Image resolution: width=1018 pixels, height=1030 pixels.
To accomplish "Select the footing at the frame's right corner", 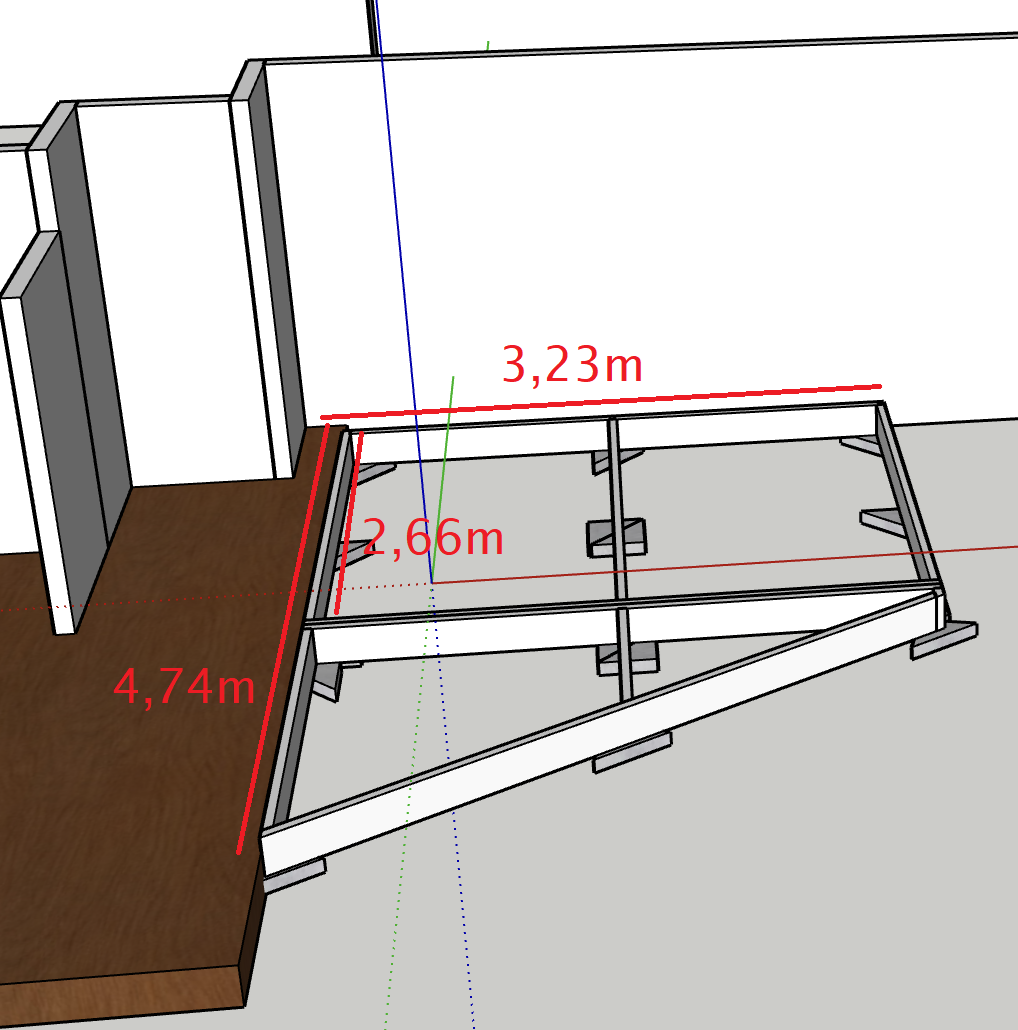I will pos(945,640).
